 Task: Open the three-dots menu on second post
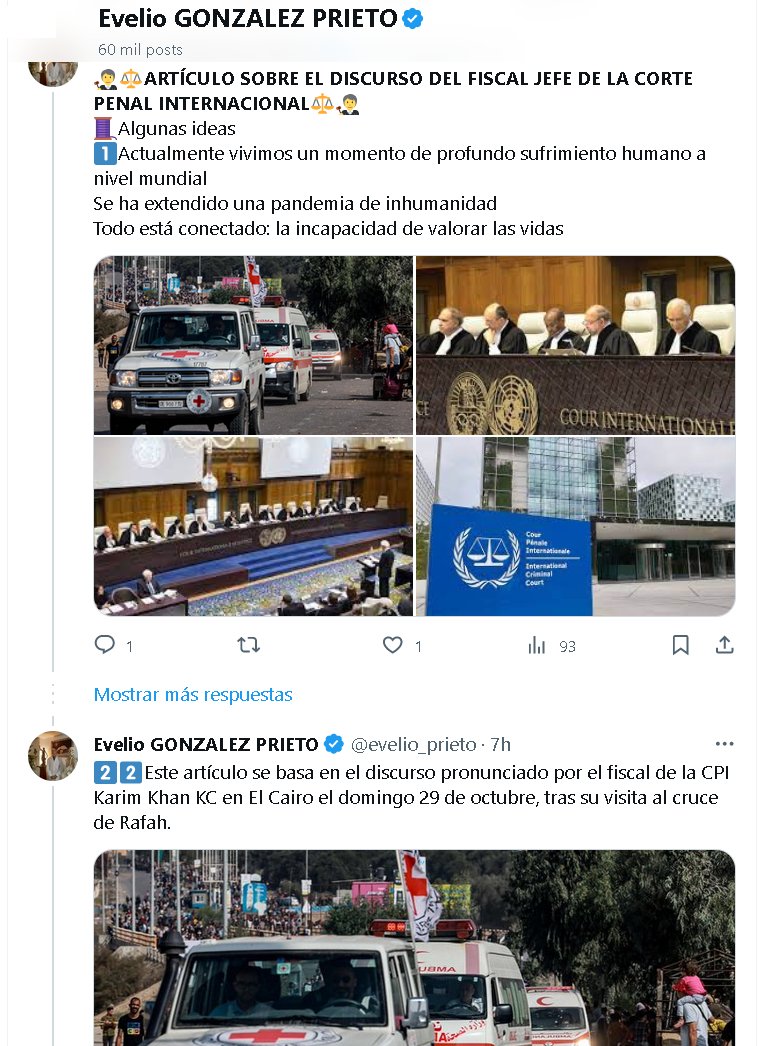click(x=724, y=743)
